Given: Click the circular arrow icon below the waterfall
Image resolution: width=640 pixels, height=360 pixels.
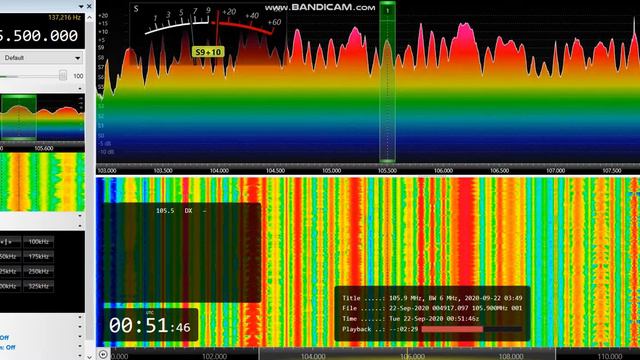Looking at the screenshot, I should [x=103, y=354].
